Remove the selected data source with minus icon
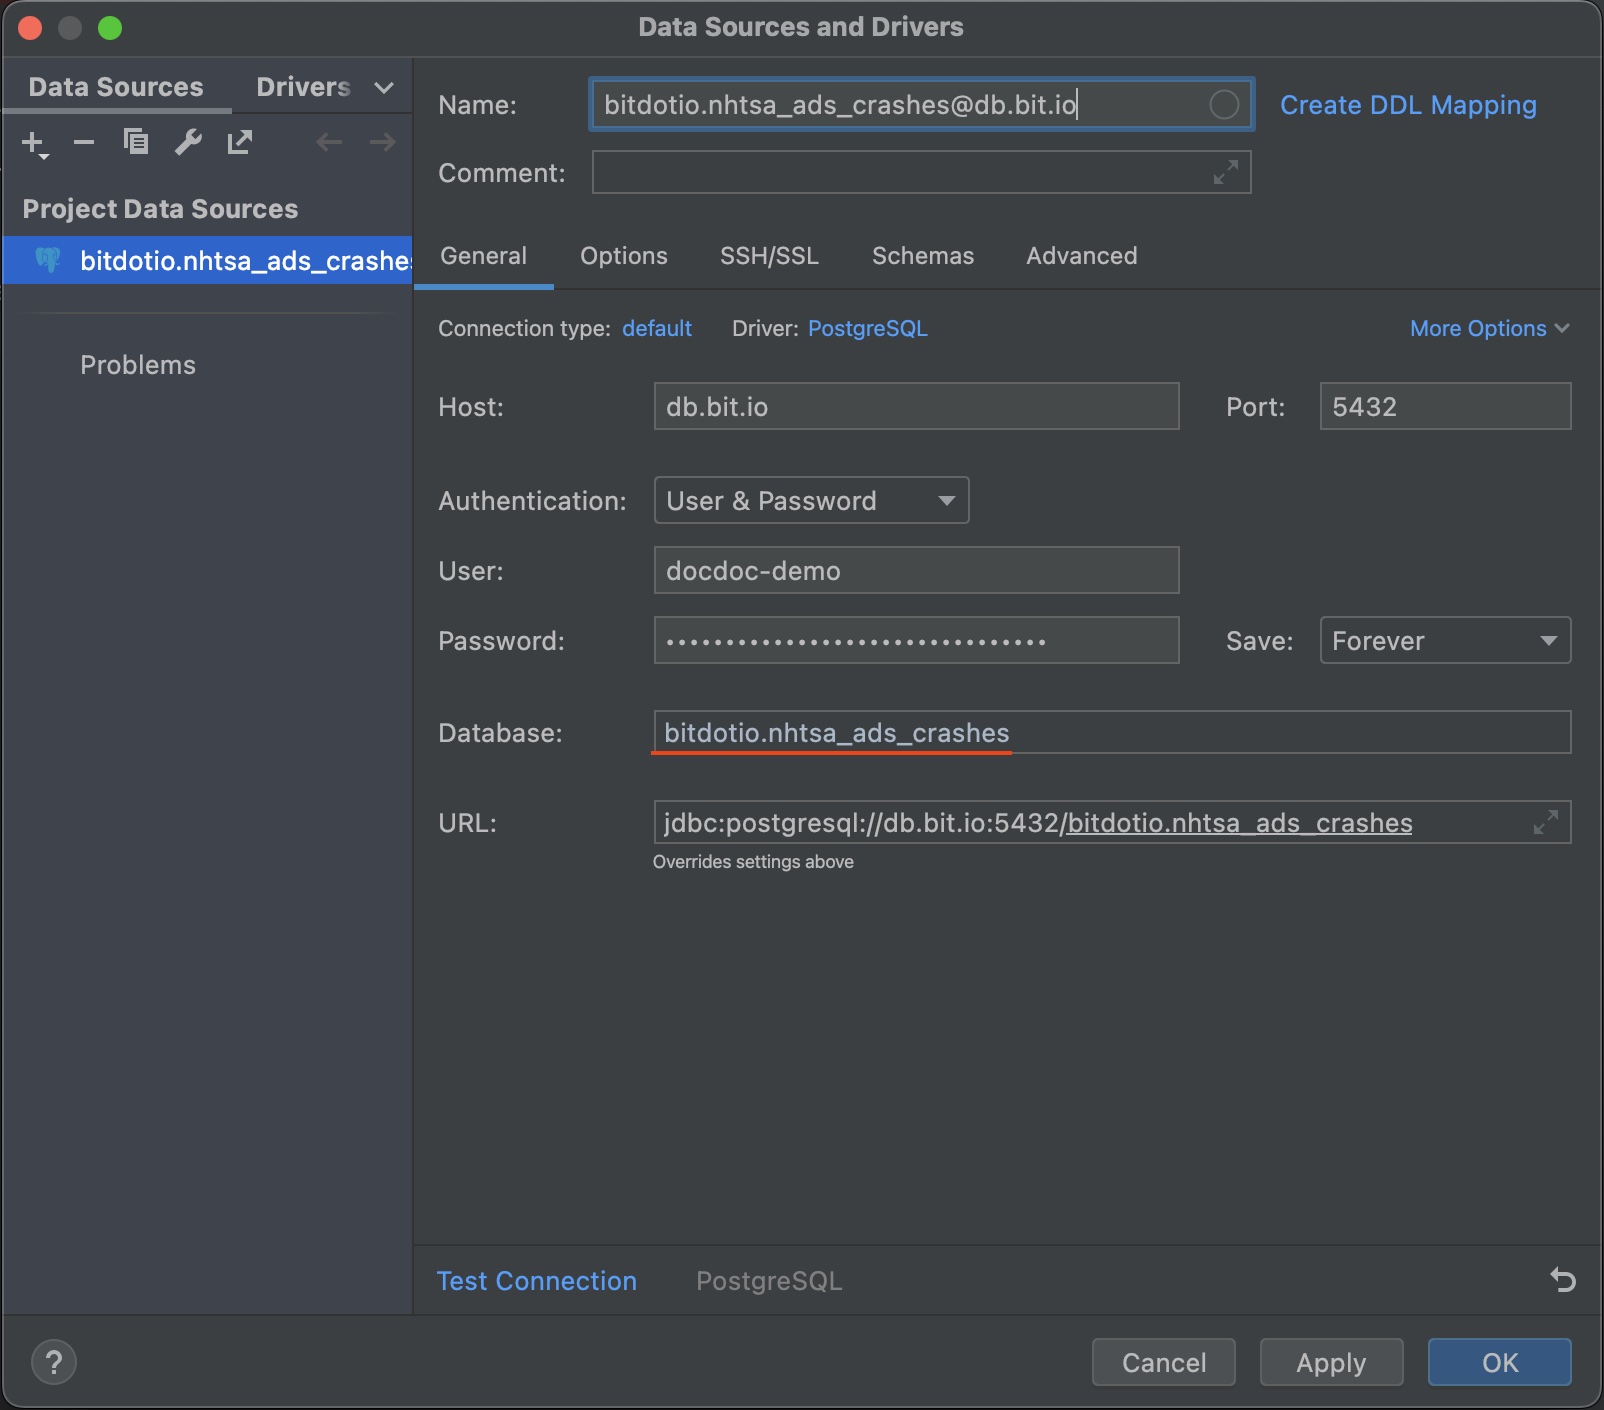The image size is (1604, 1410). 84,143
